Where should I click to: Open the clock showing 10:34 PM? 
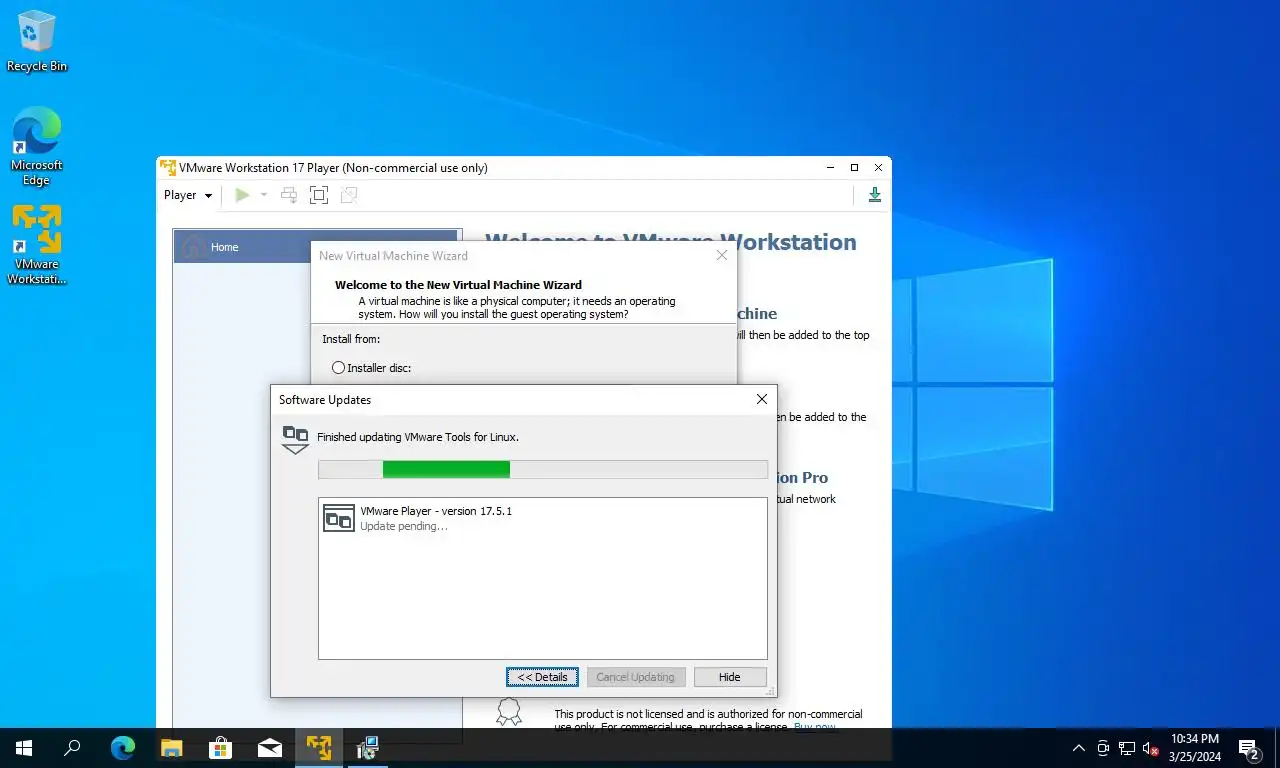[x=1195, y=748]
